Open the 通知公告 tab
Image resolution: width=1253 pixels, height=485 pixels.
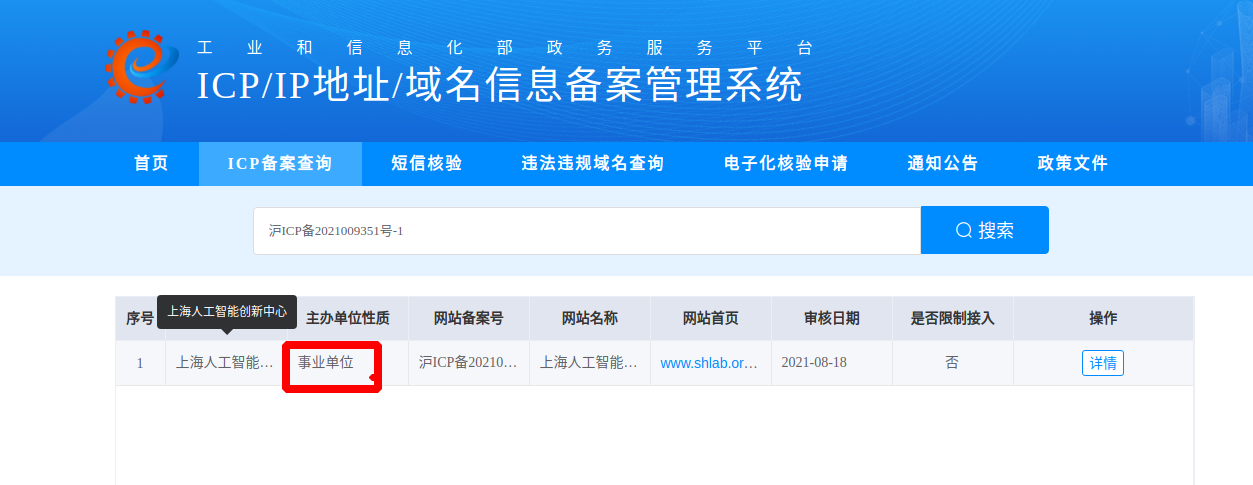click(943, 164)
